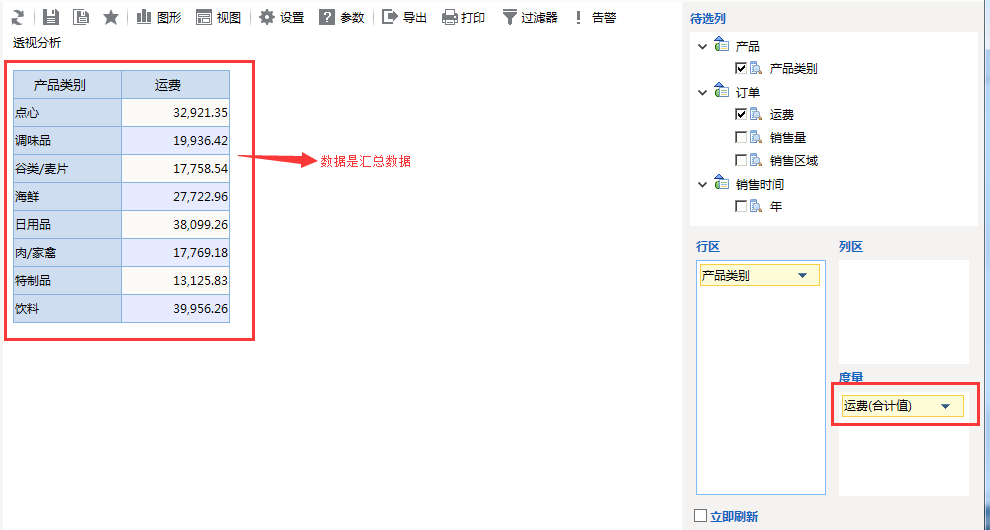
Task: Click the value 13,125.83
Action: [x=176, y=280]
